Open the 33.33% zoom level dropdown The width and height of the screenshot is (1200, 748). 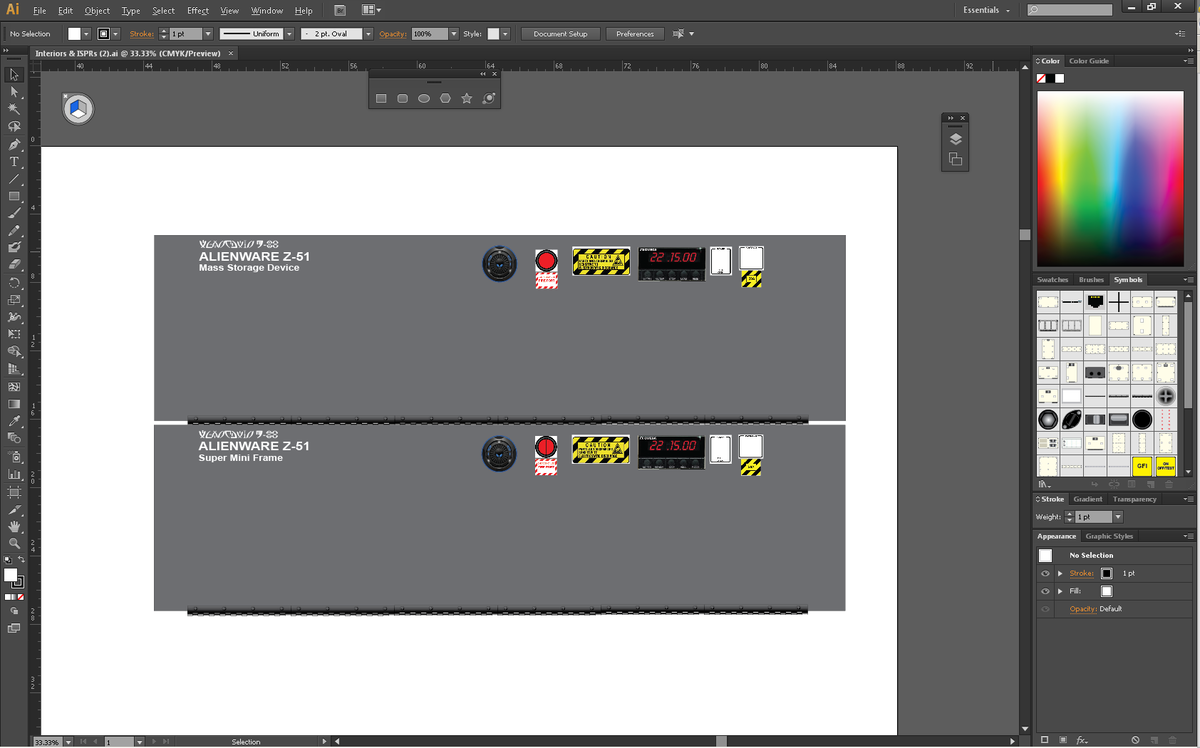[x=67, y=742]
